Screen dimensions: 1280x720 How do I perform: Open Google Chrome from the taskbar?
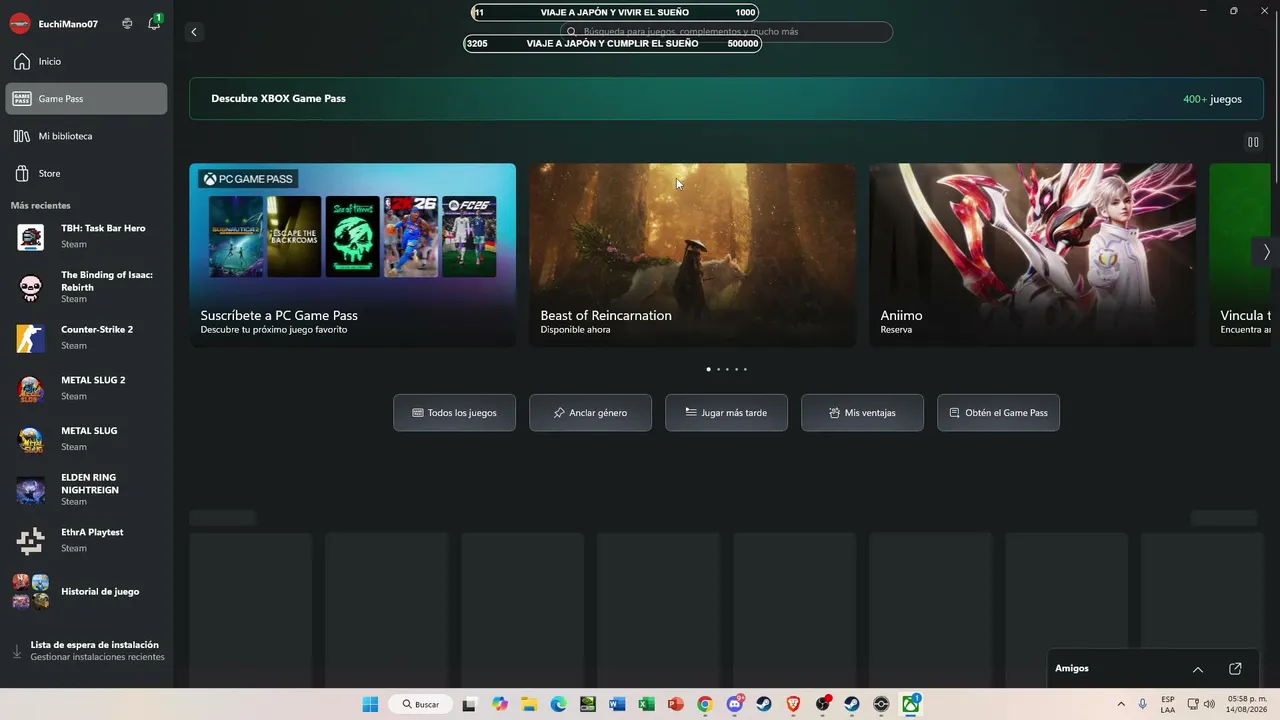click(705, 704)
